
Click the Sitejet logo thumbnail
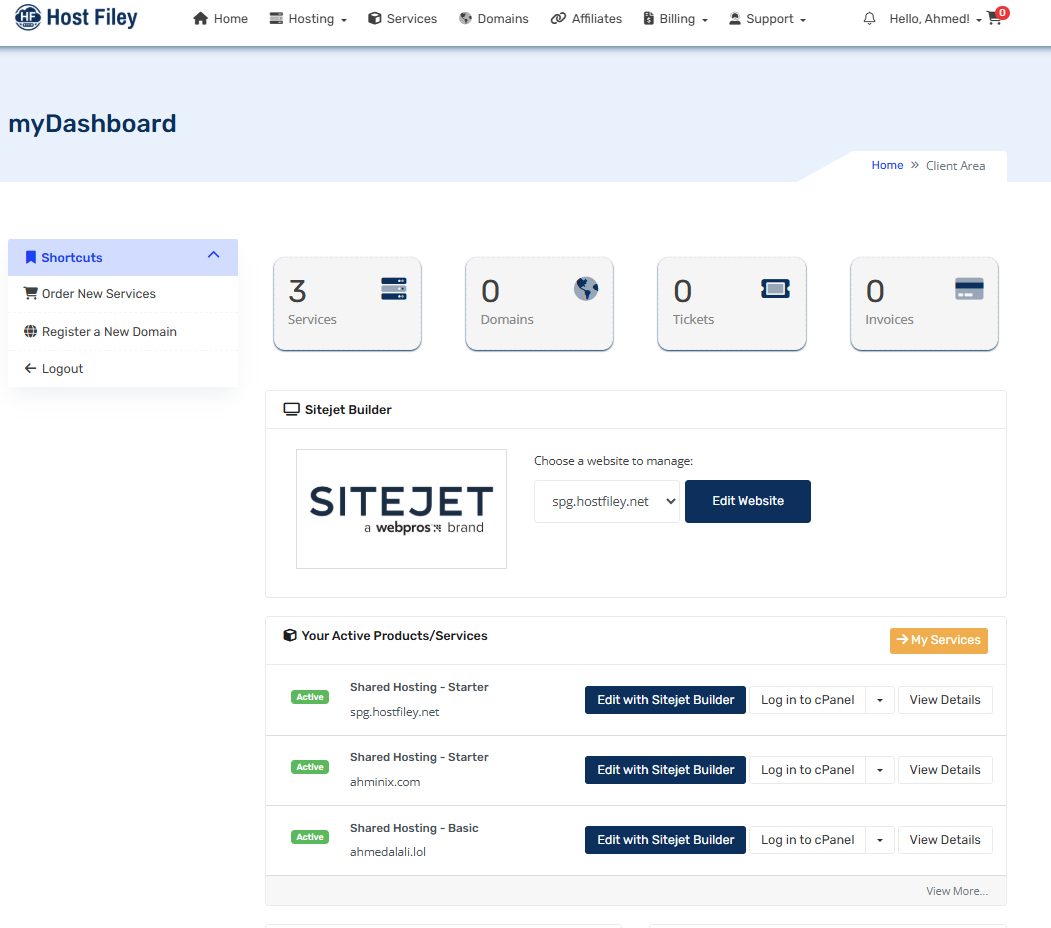[401, 509]
